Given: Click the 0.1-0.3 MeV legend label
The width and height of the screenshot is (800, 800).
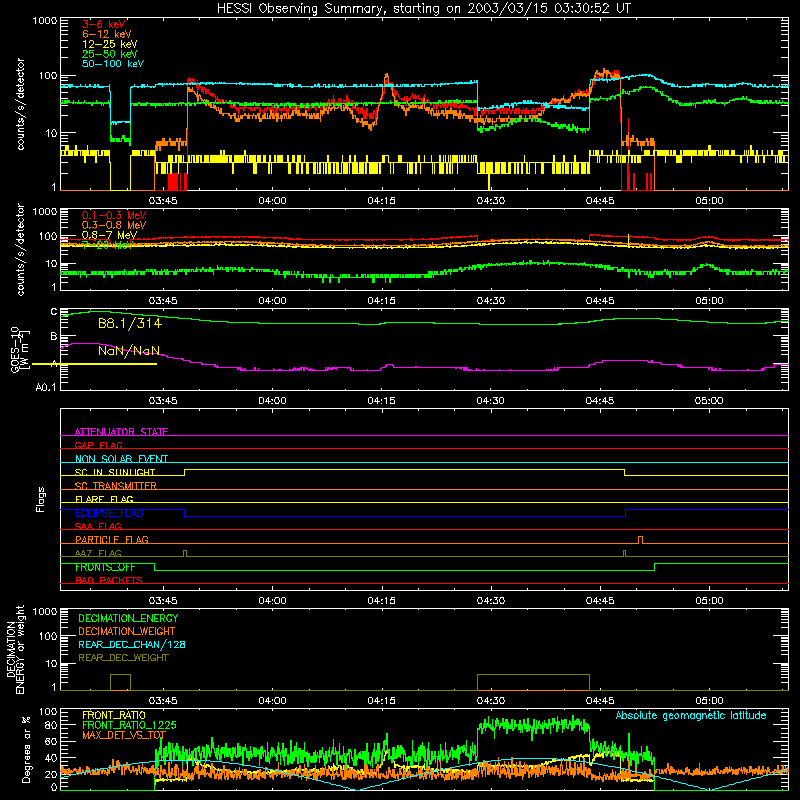Looking at the screenshot, I should (114, 215).
